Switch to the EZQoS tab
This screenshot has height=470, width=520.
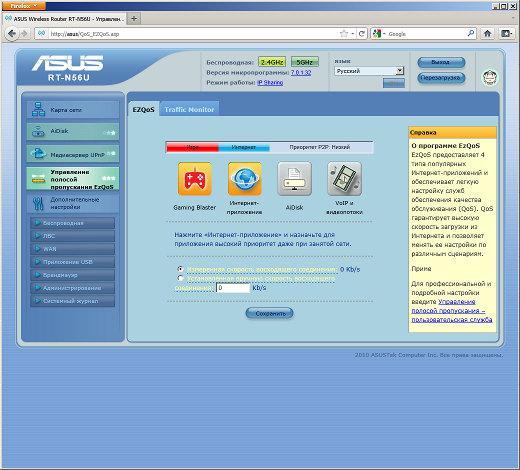(144, 109)
